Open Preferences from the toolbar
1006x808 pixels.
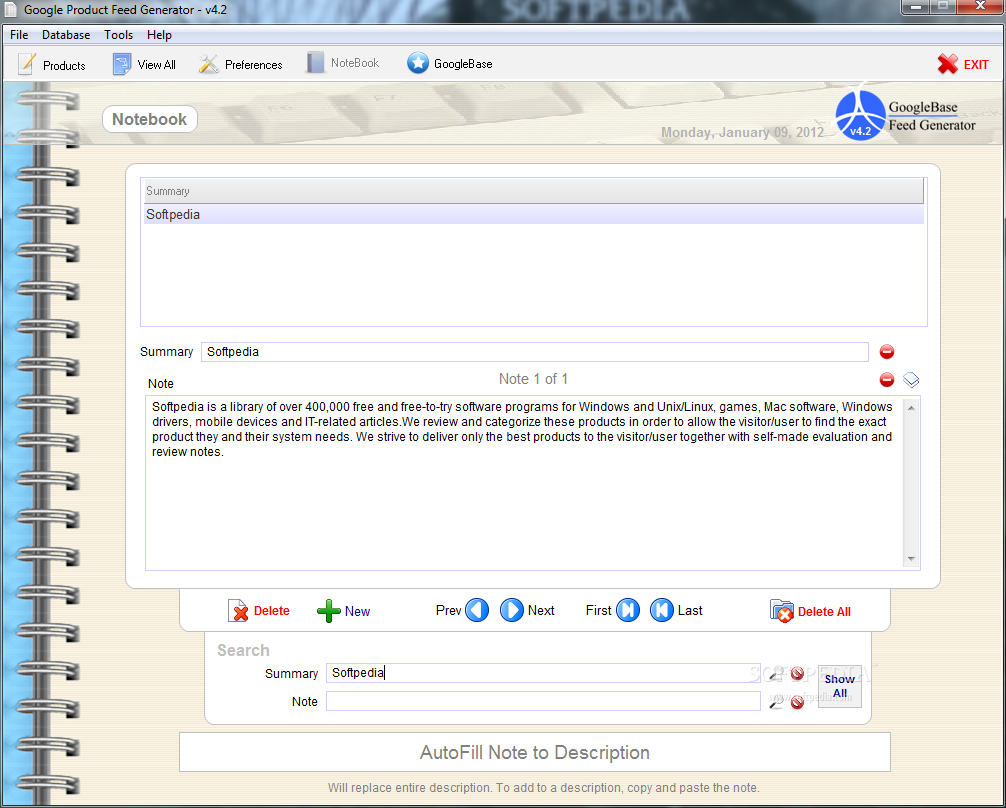coord(241,65)
